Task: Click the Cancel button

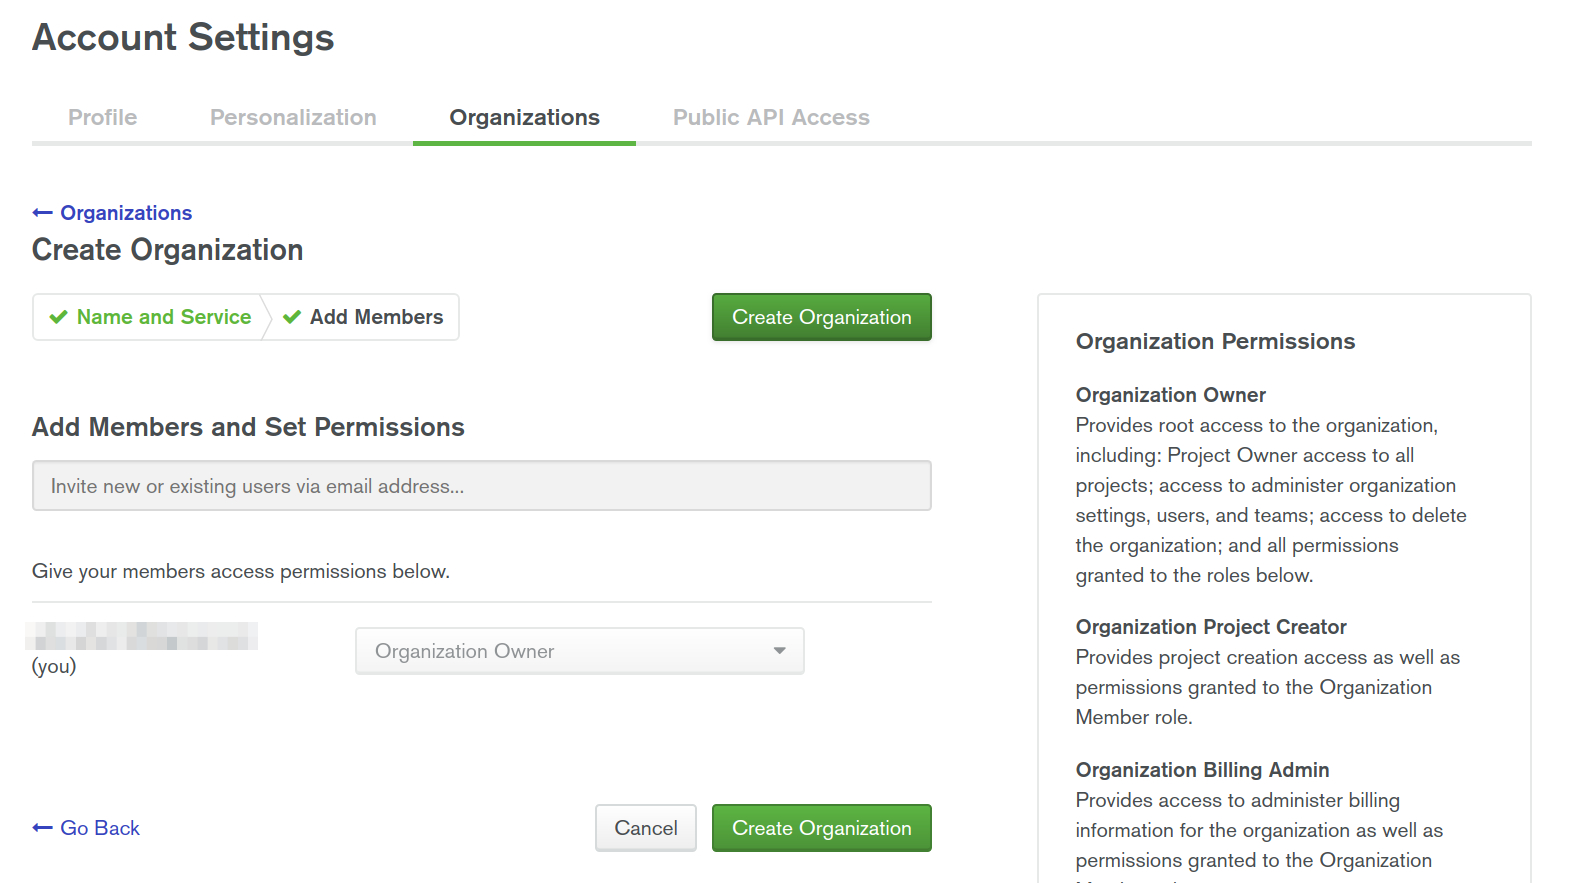Action: pyautogui.click(x=645, y=828)
